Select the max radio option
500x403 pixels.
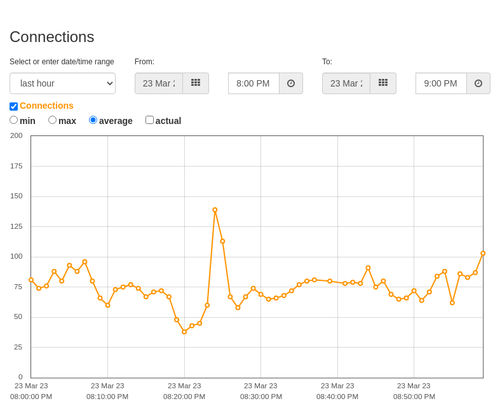point(52,120)
